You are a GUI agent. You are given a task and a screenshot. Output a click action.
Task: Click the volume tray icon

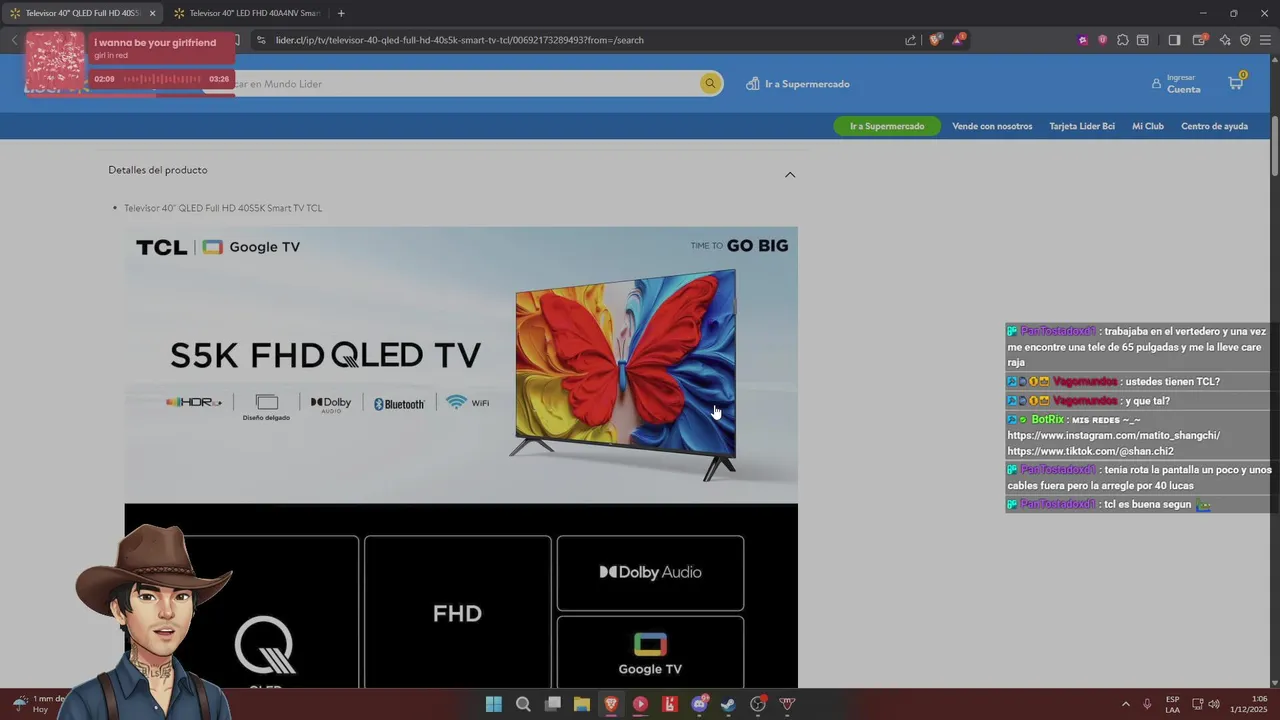click(1214, 704)
